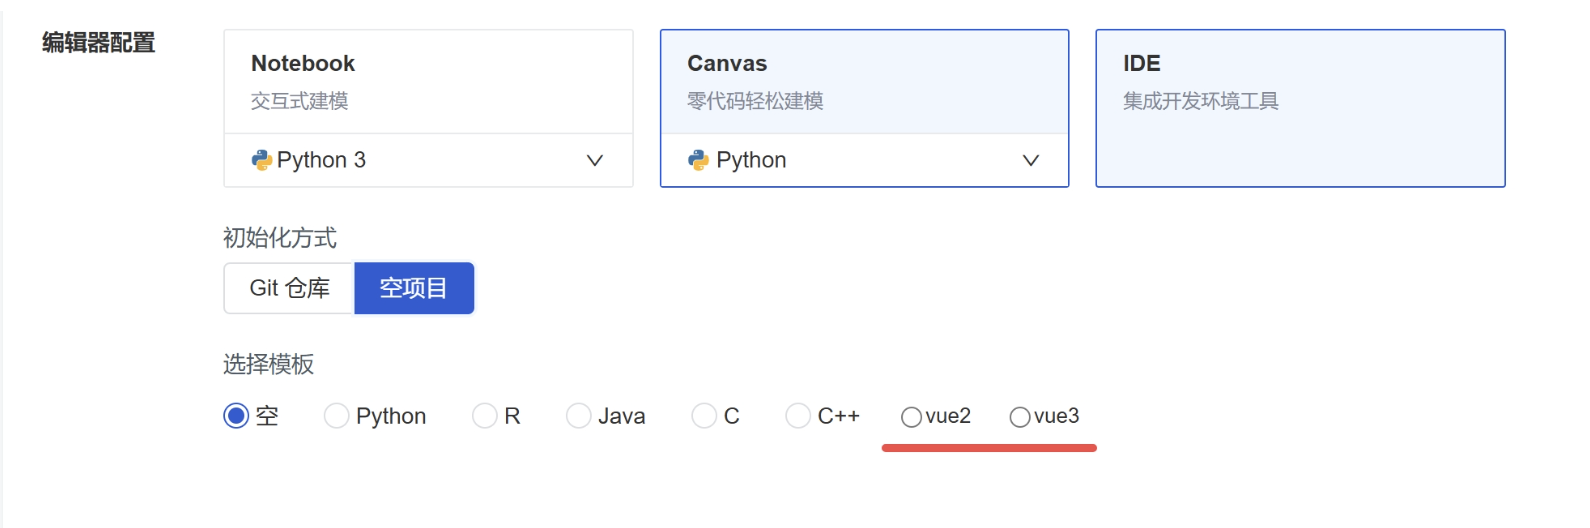
Task: Choose the R template option
Action: click(x=485, y=416)
